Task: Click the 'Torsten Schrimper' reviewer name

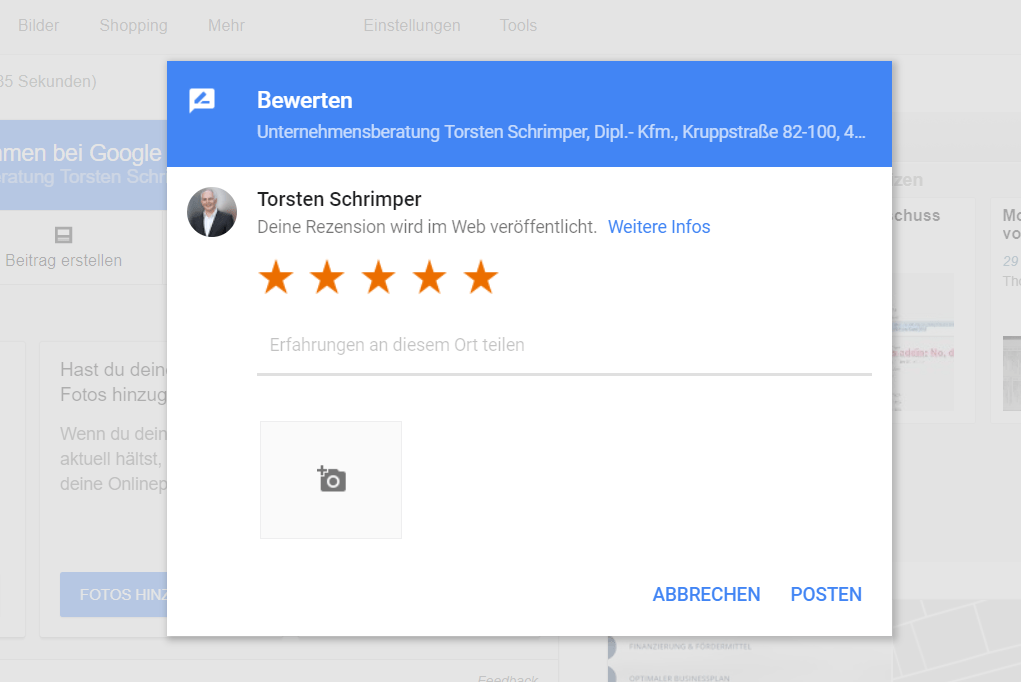Action: (x=339, y=199)
